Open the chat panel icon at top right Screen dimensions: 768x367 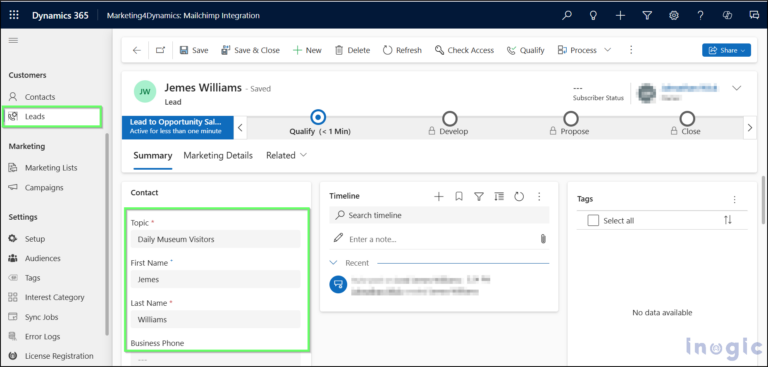(x=754, y=15)
